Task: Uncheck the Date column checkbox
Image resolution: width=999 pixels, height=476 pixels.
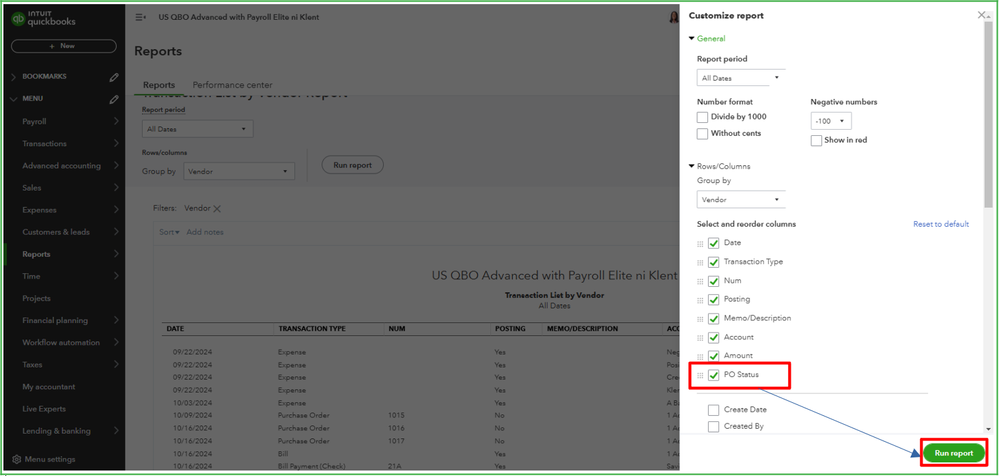Action: tap(714, 243)
